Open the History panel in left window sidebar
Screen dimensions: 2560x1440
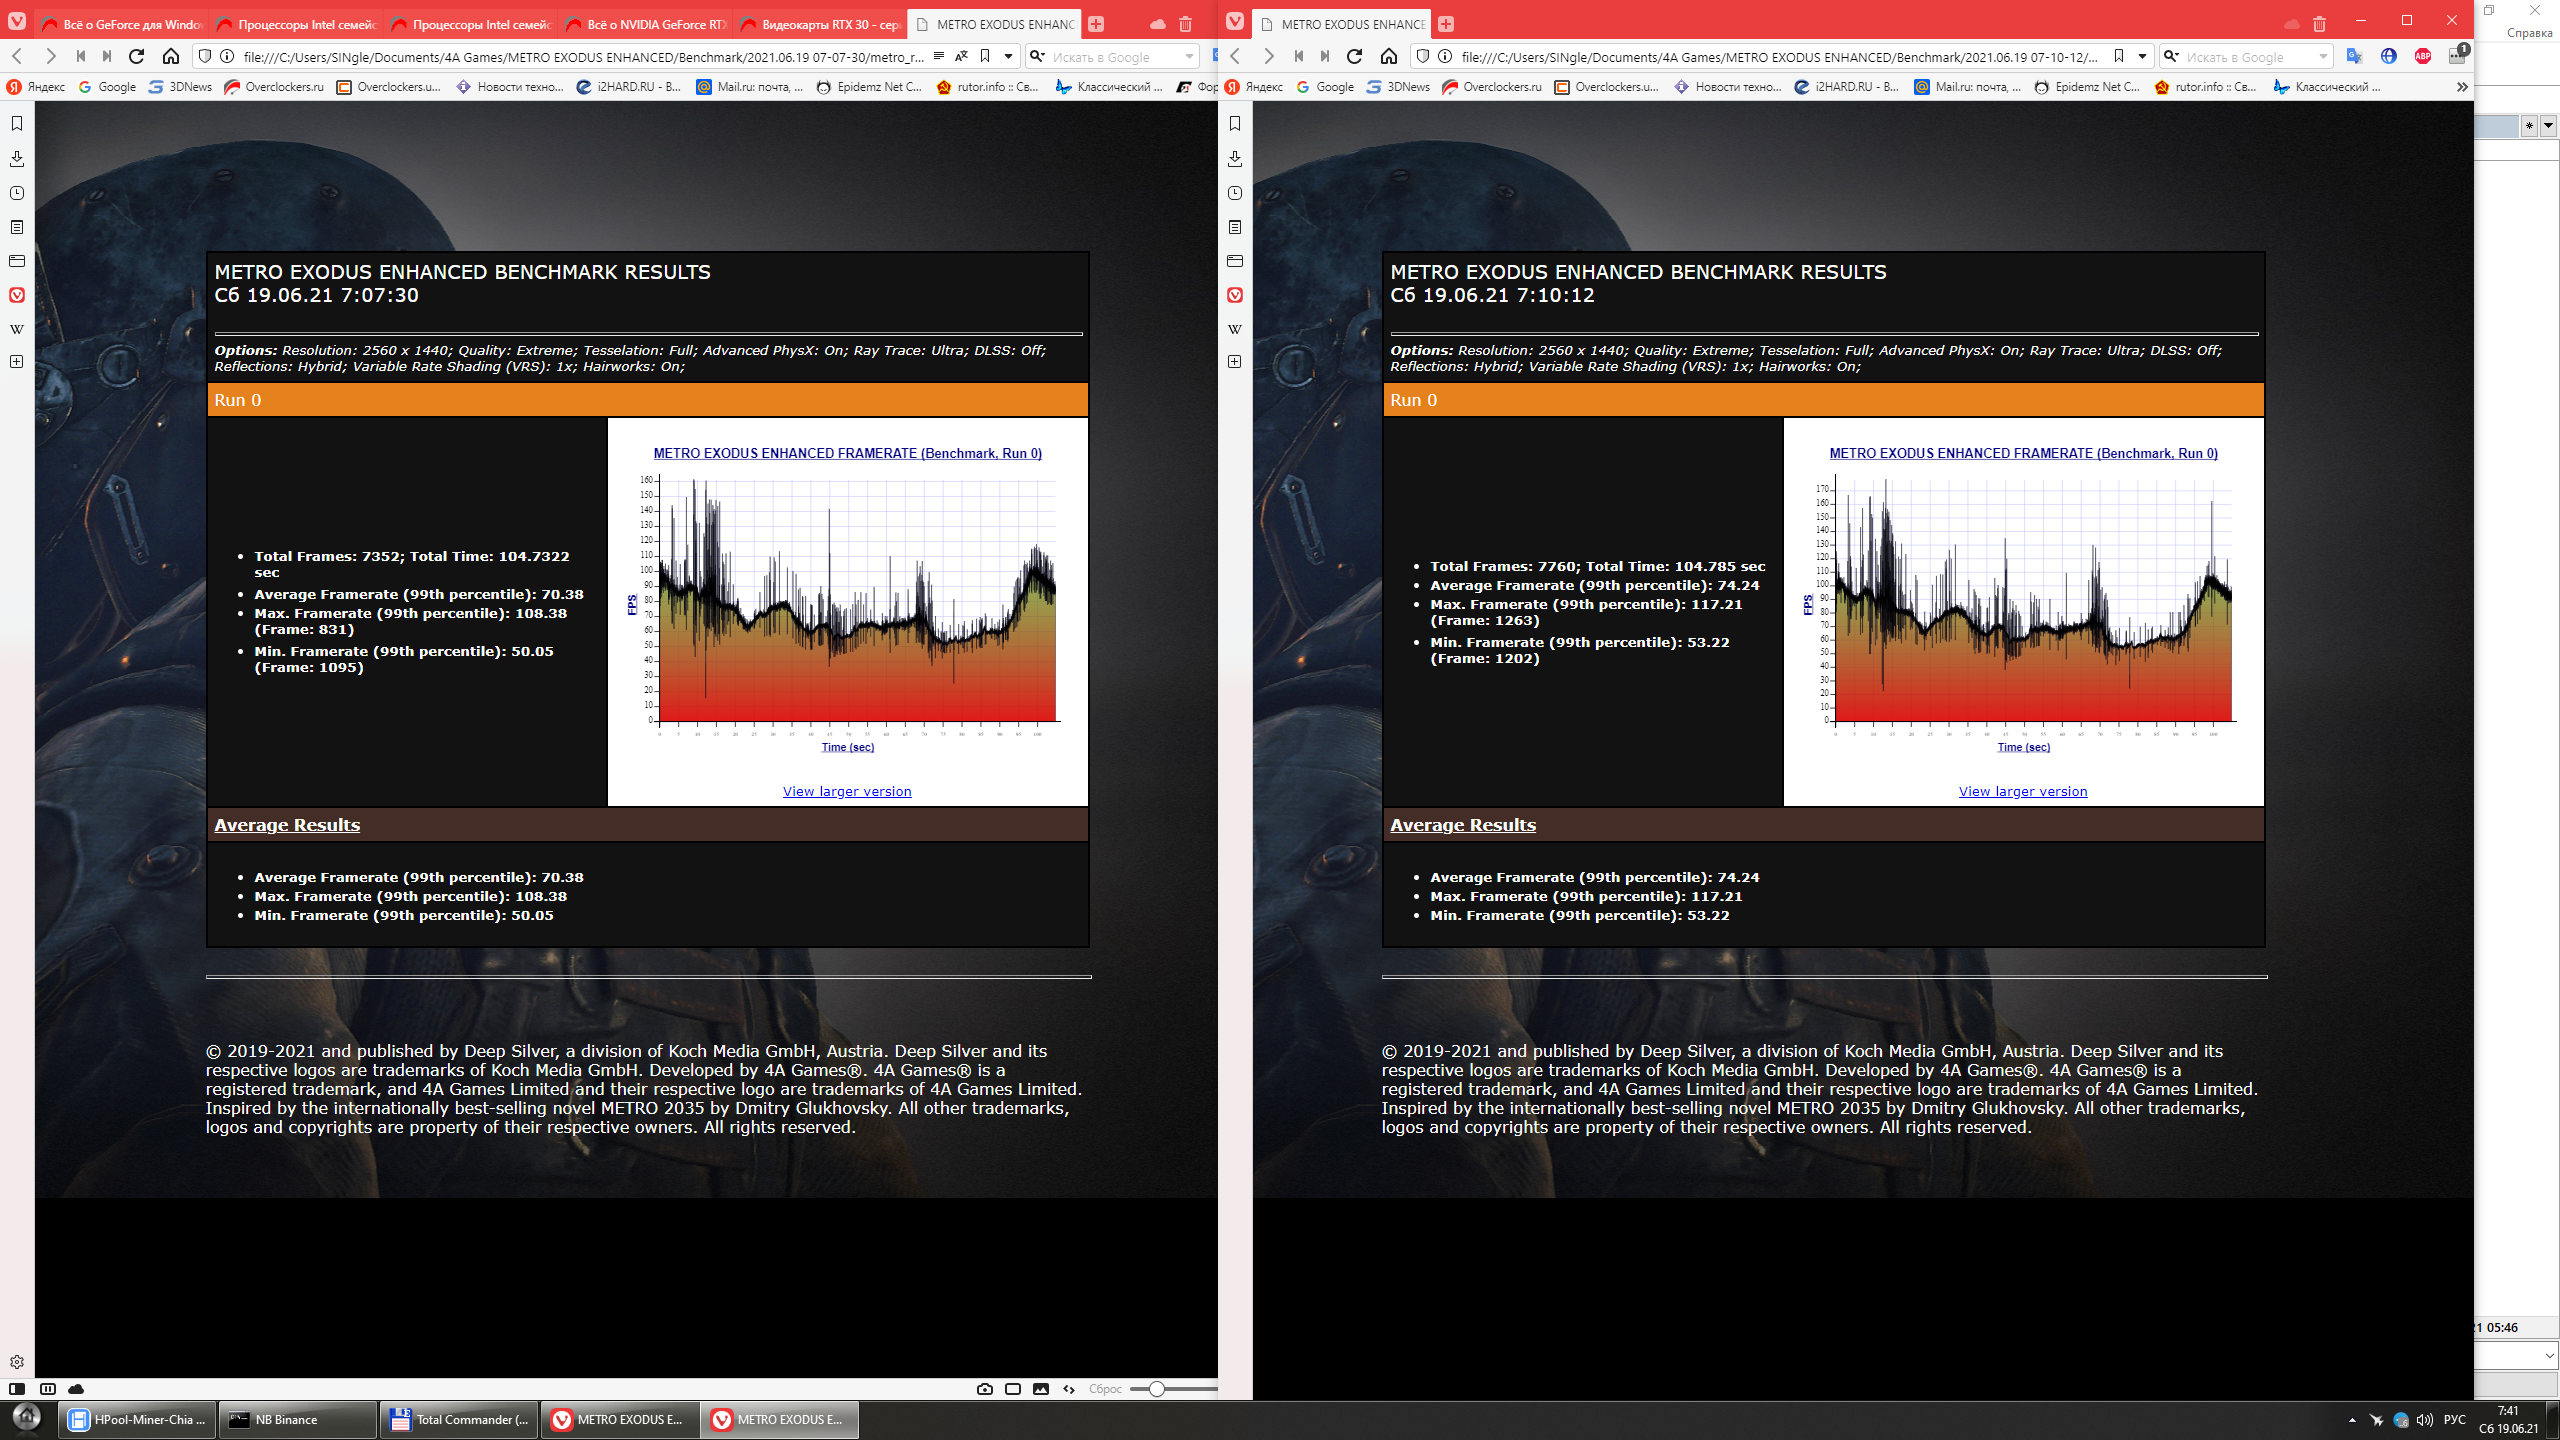17,193
